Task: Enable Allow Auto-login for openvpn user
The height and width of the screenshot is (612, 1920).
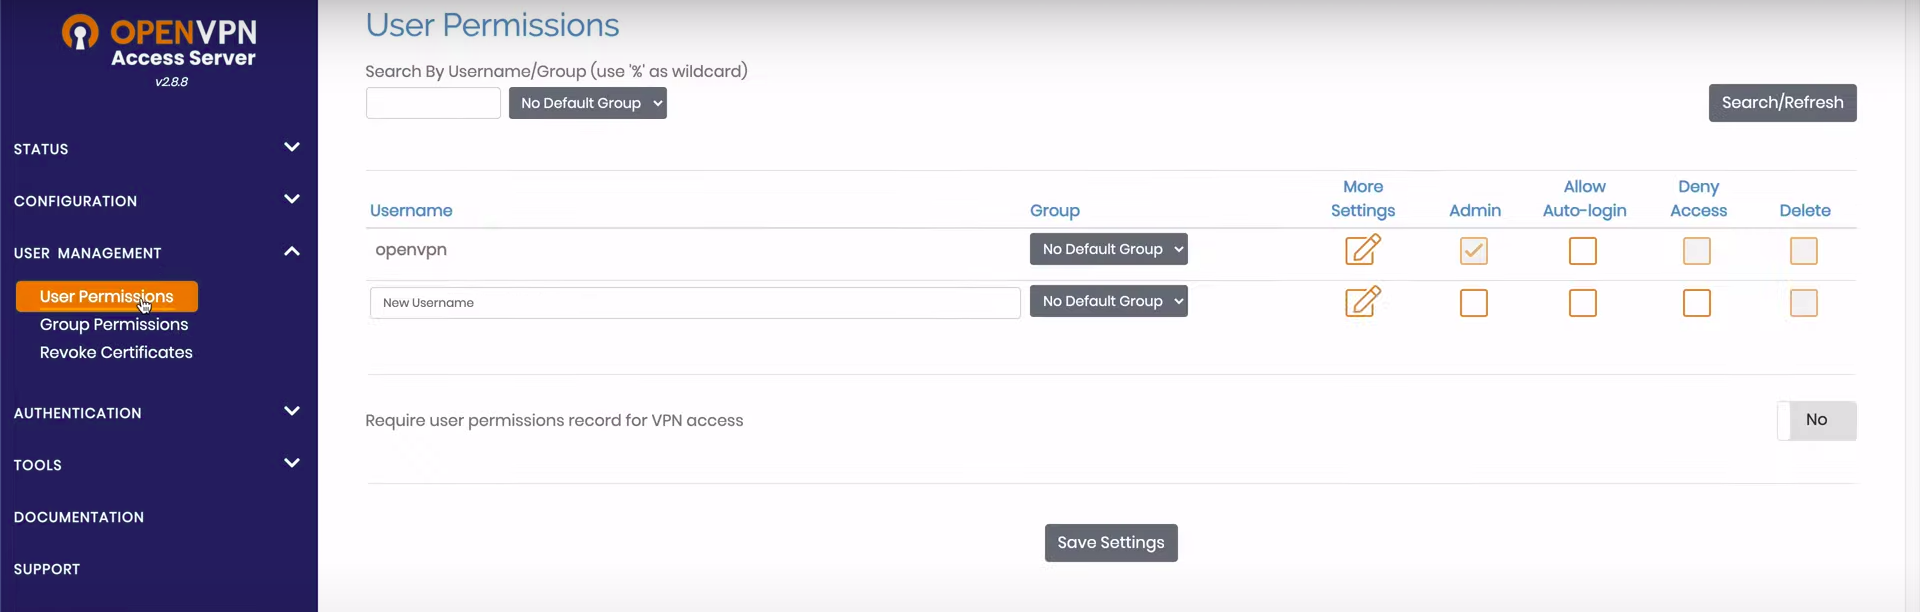Action: 1582,251
